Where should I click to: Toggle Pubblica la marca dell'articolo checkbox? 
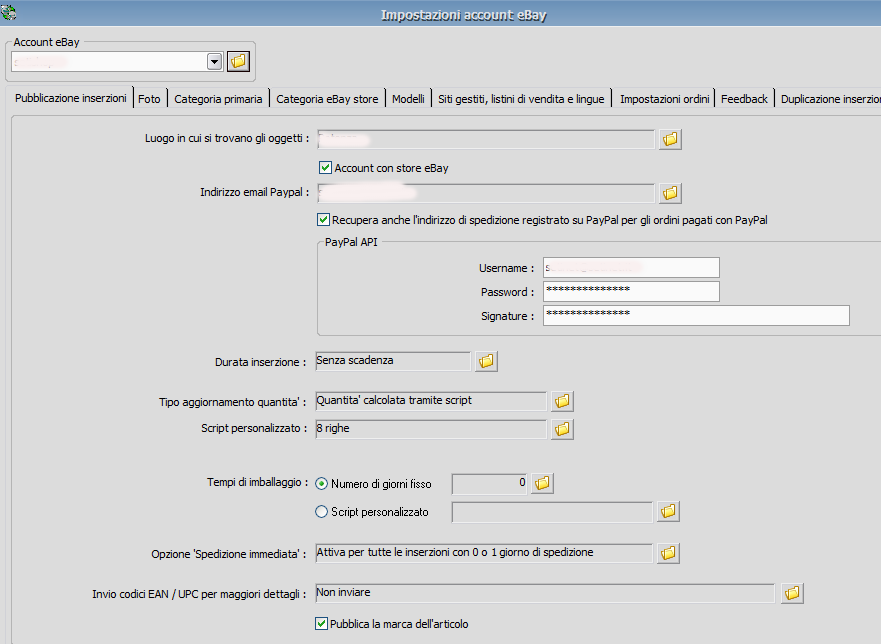[321, 623]
